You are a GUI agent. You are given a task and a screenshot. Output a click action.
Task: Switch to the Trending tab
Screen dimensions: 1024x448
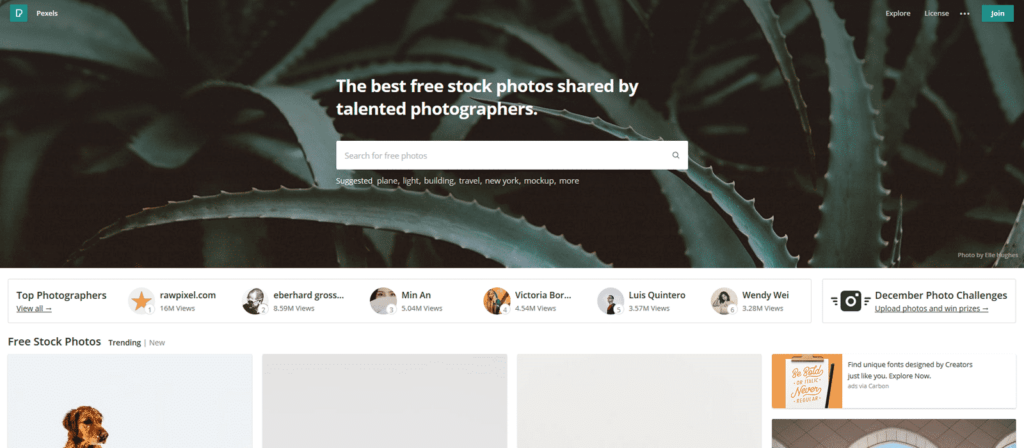click(124, 343)
